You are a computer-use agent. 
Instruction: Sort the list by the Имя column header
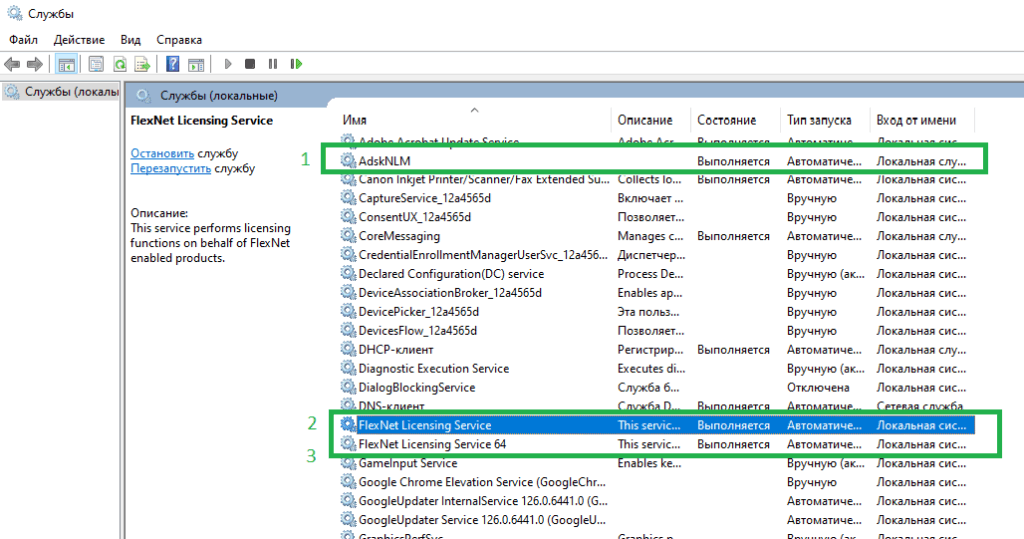[355, 120]
